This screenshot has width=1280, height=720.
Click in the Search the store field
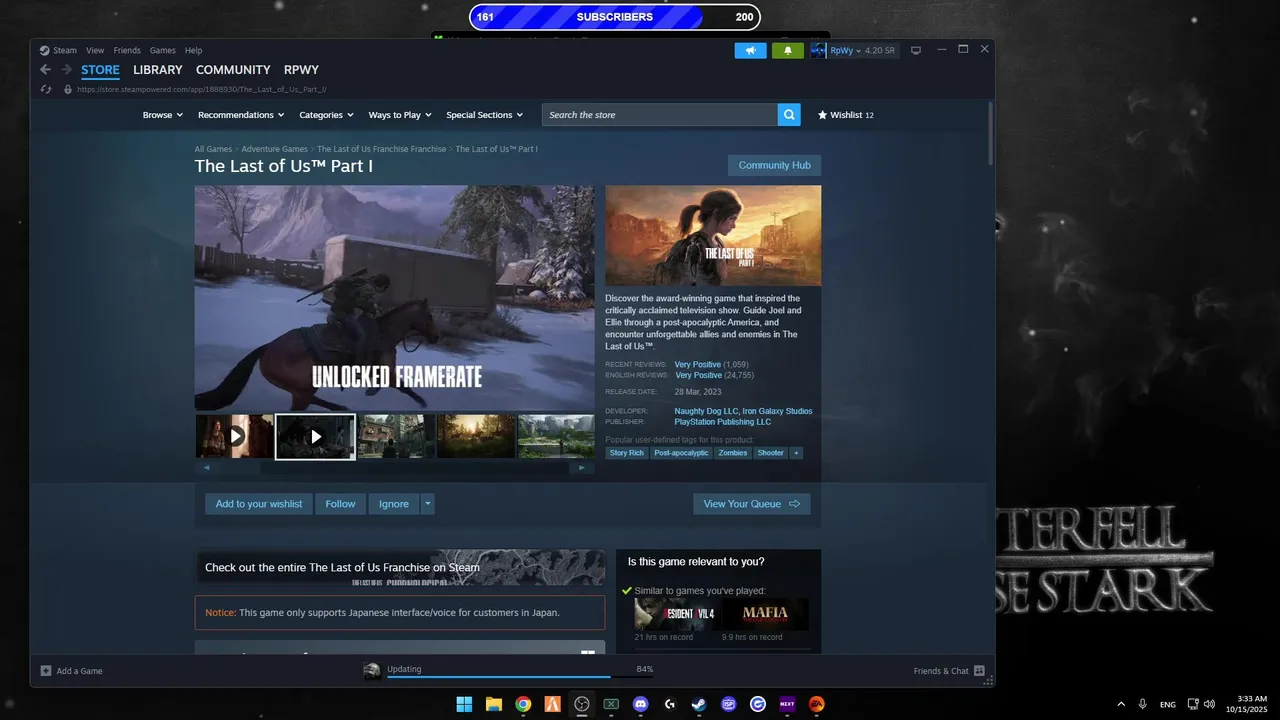[660, 115]
